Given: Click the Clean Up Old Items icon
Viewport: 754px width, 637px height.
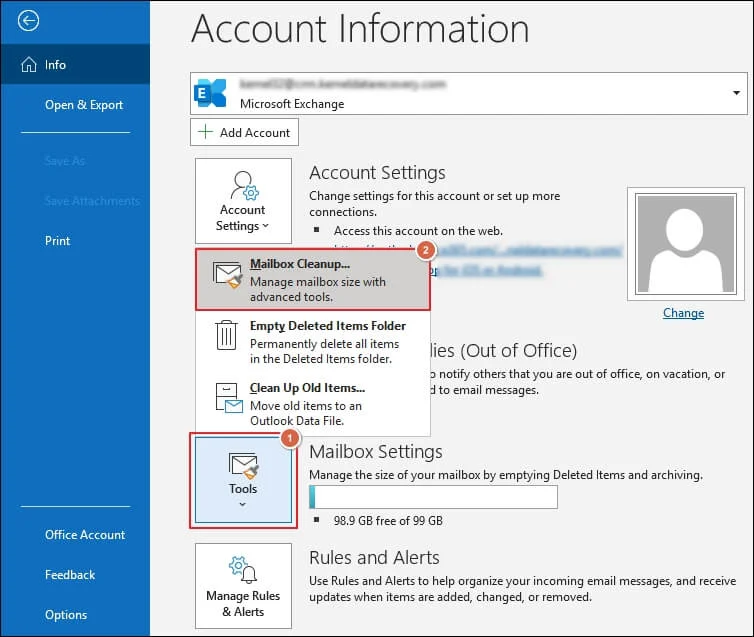Looking at the screenshot, I should tap(228, 398).
